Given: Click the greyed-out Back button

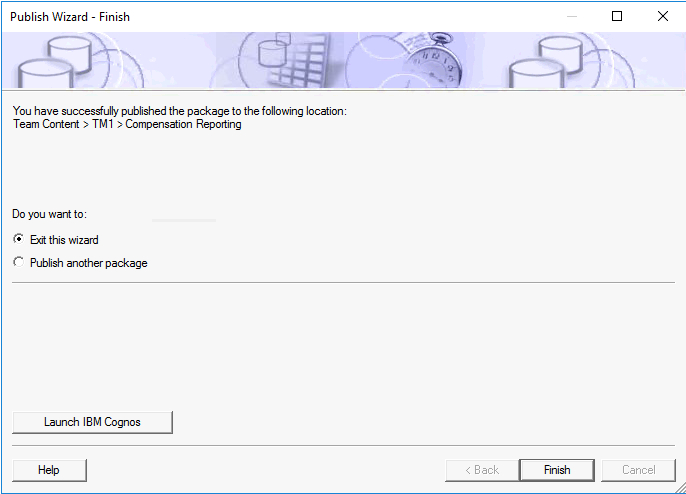Looking at the screenshot, I should click(482, 470).
